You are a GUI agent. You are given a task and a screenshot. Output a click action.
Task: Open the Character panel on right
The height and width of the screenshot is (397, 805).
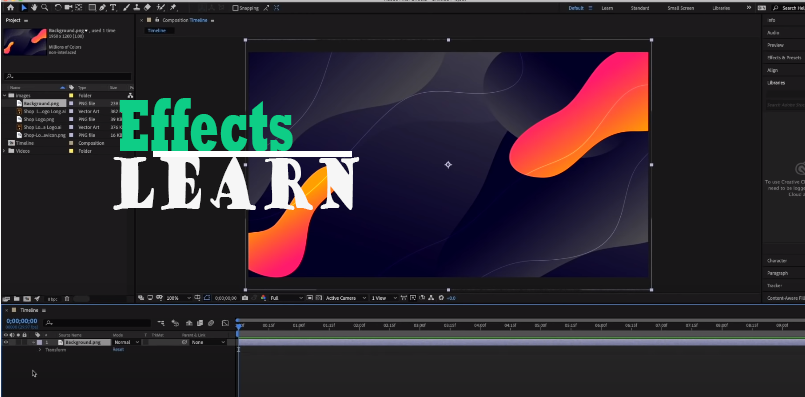(x=777, y=261)
